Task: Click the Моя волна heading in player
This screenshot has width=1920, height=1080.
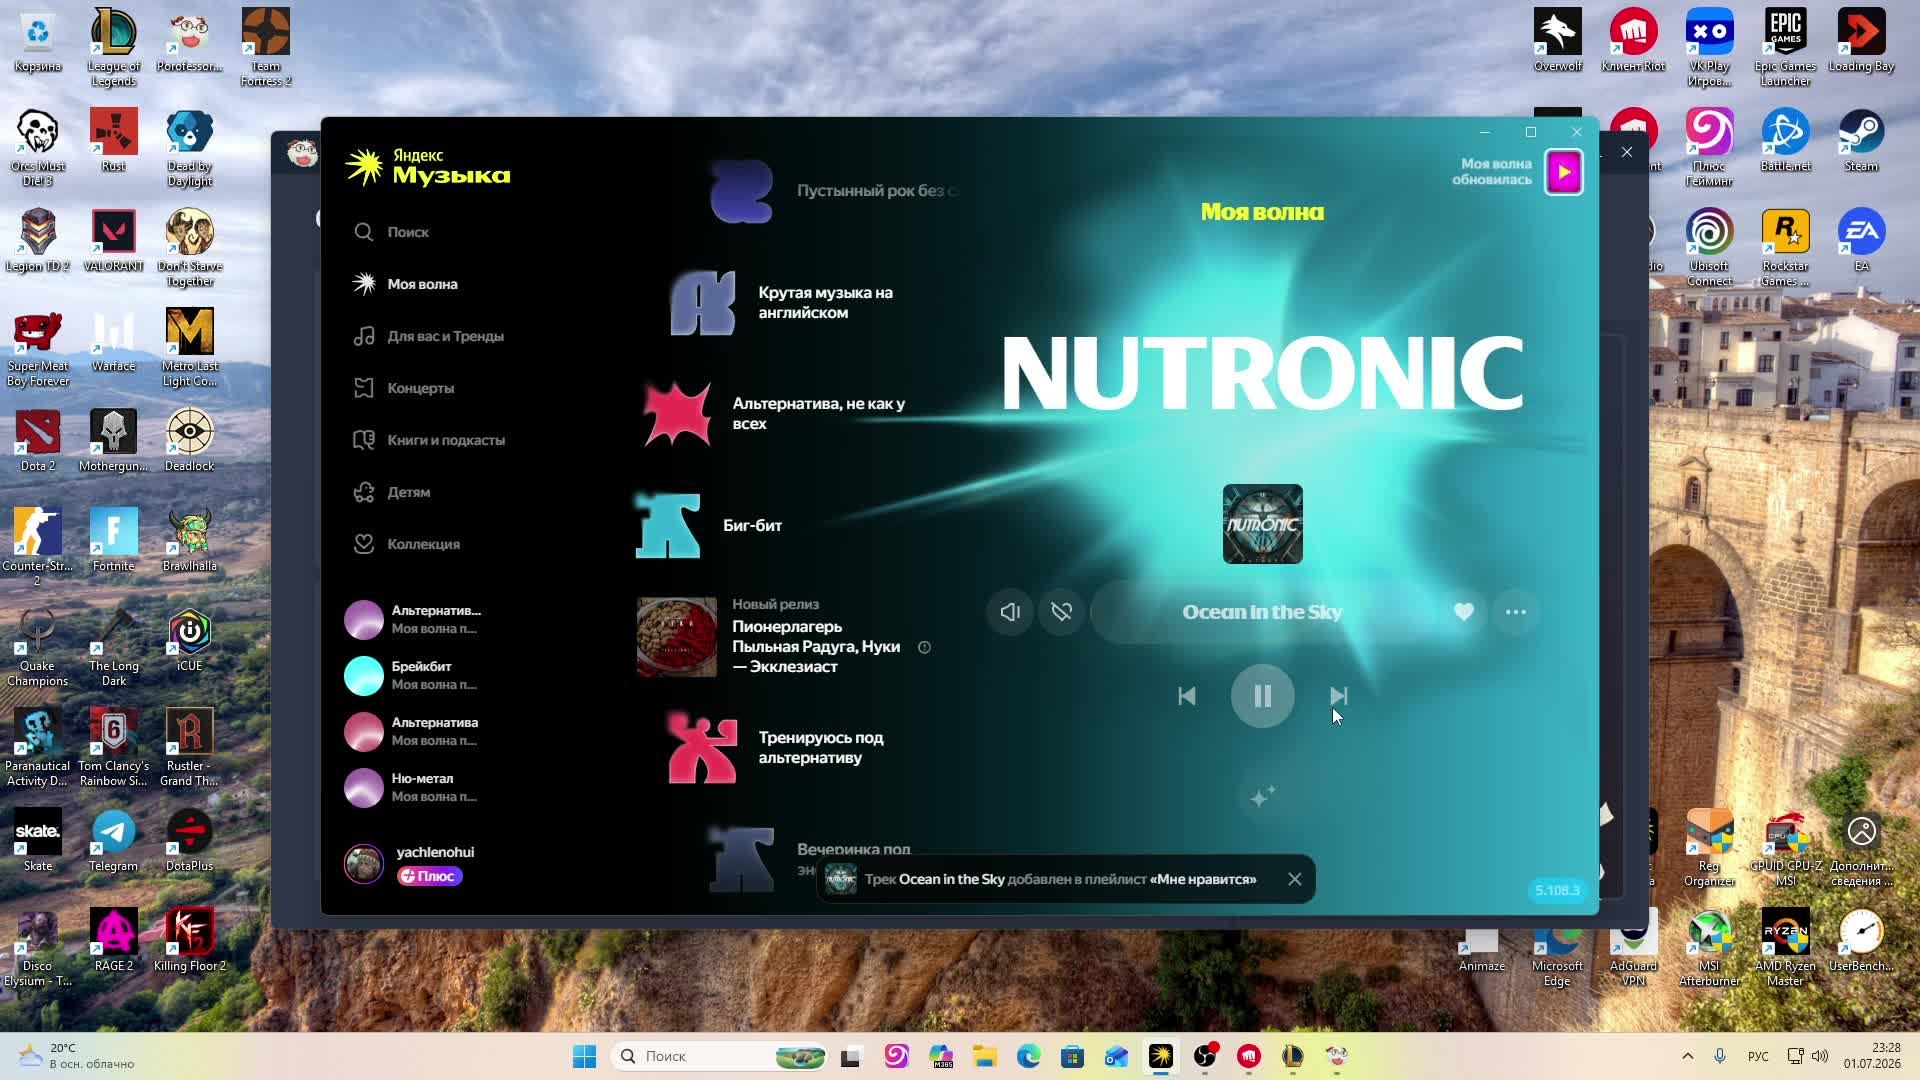Action: (1262, 212)
